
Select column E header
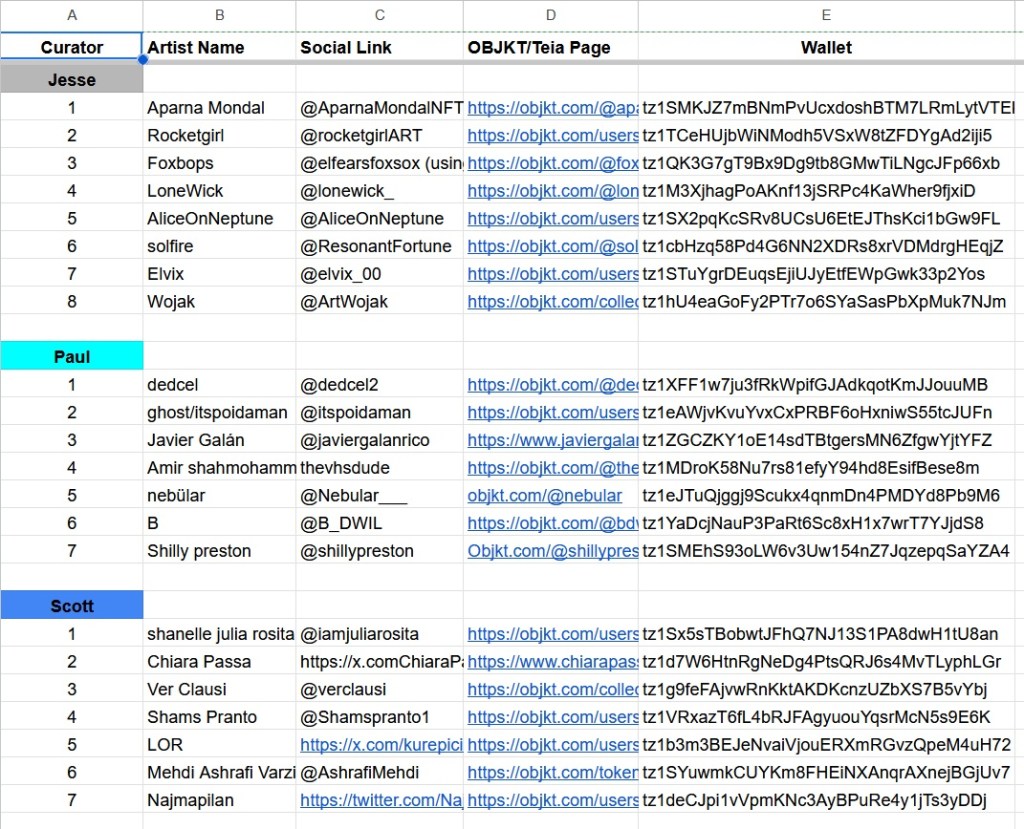coord(826,15)
